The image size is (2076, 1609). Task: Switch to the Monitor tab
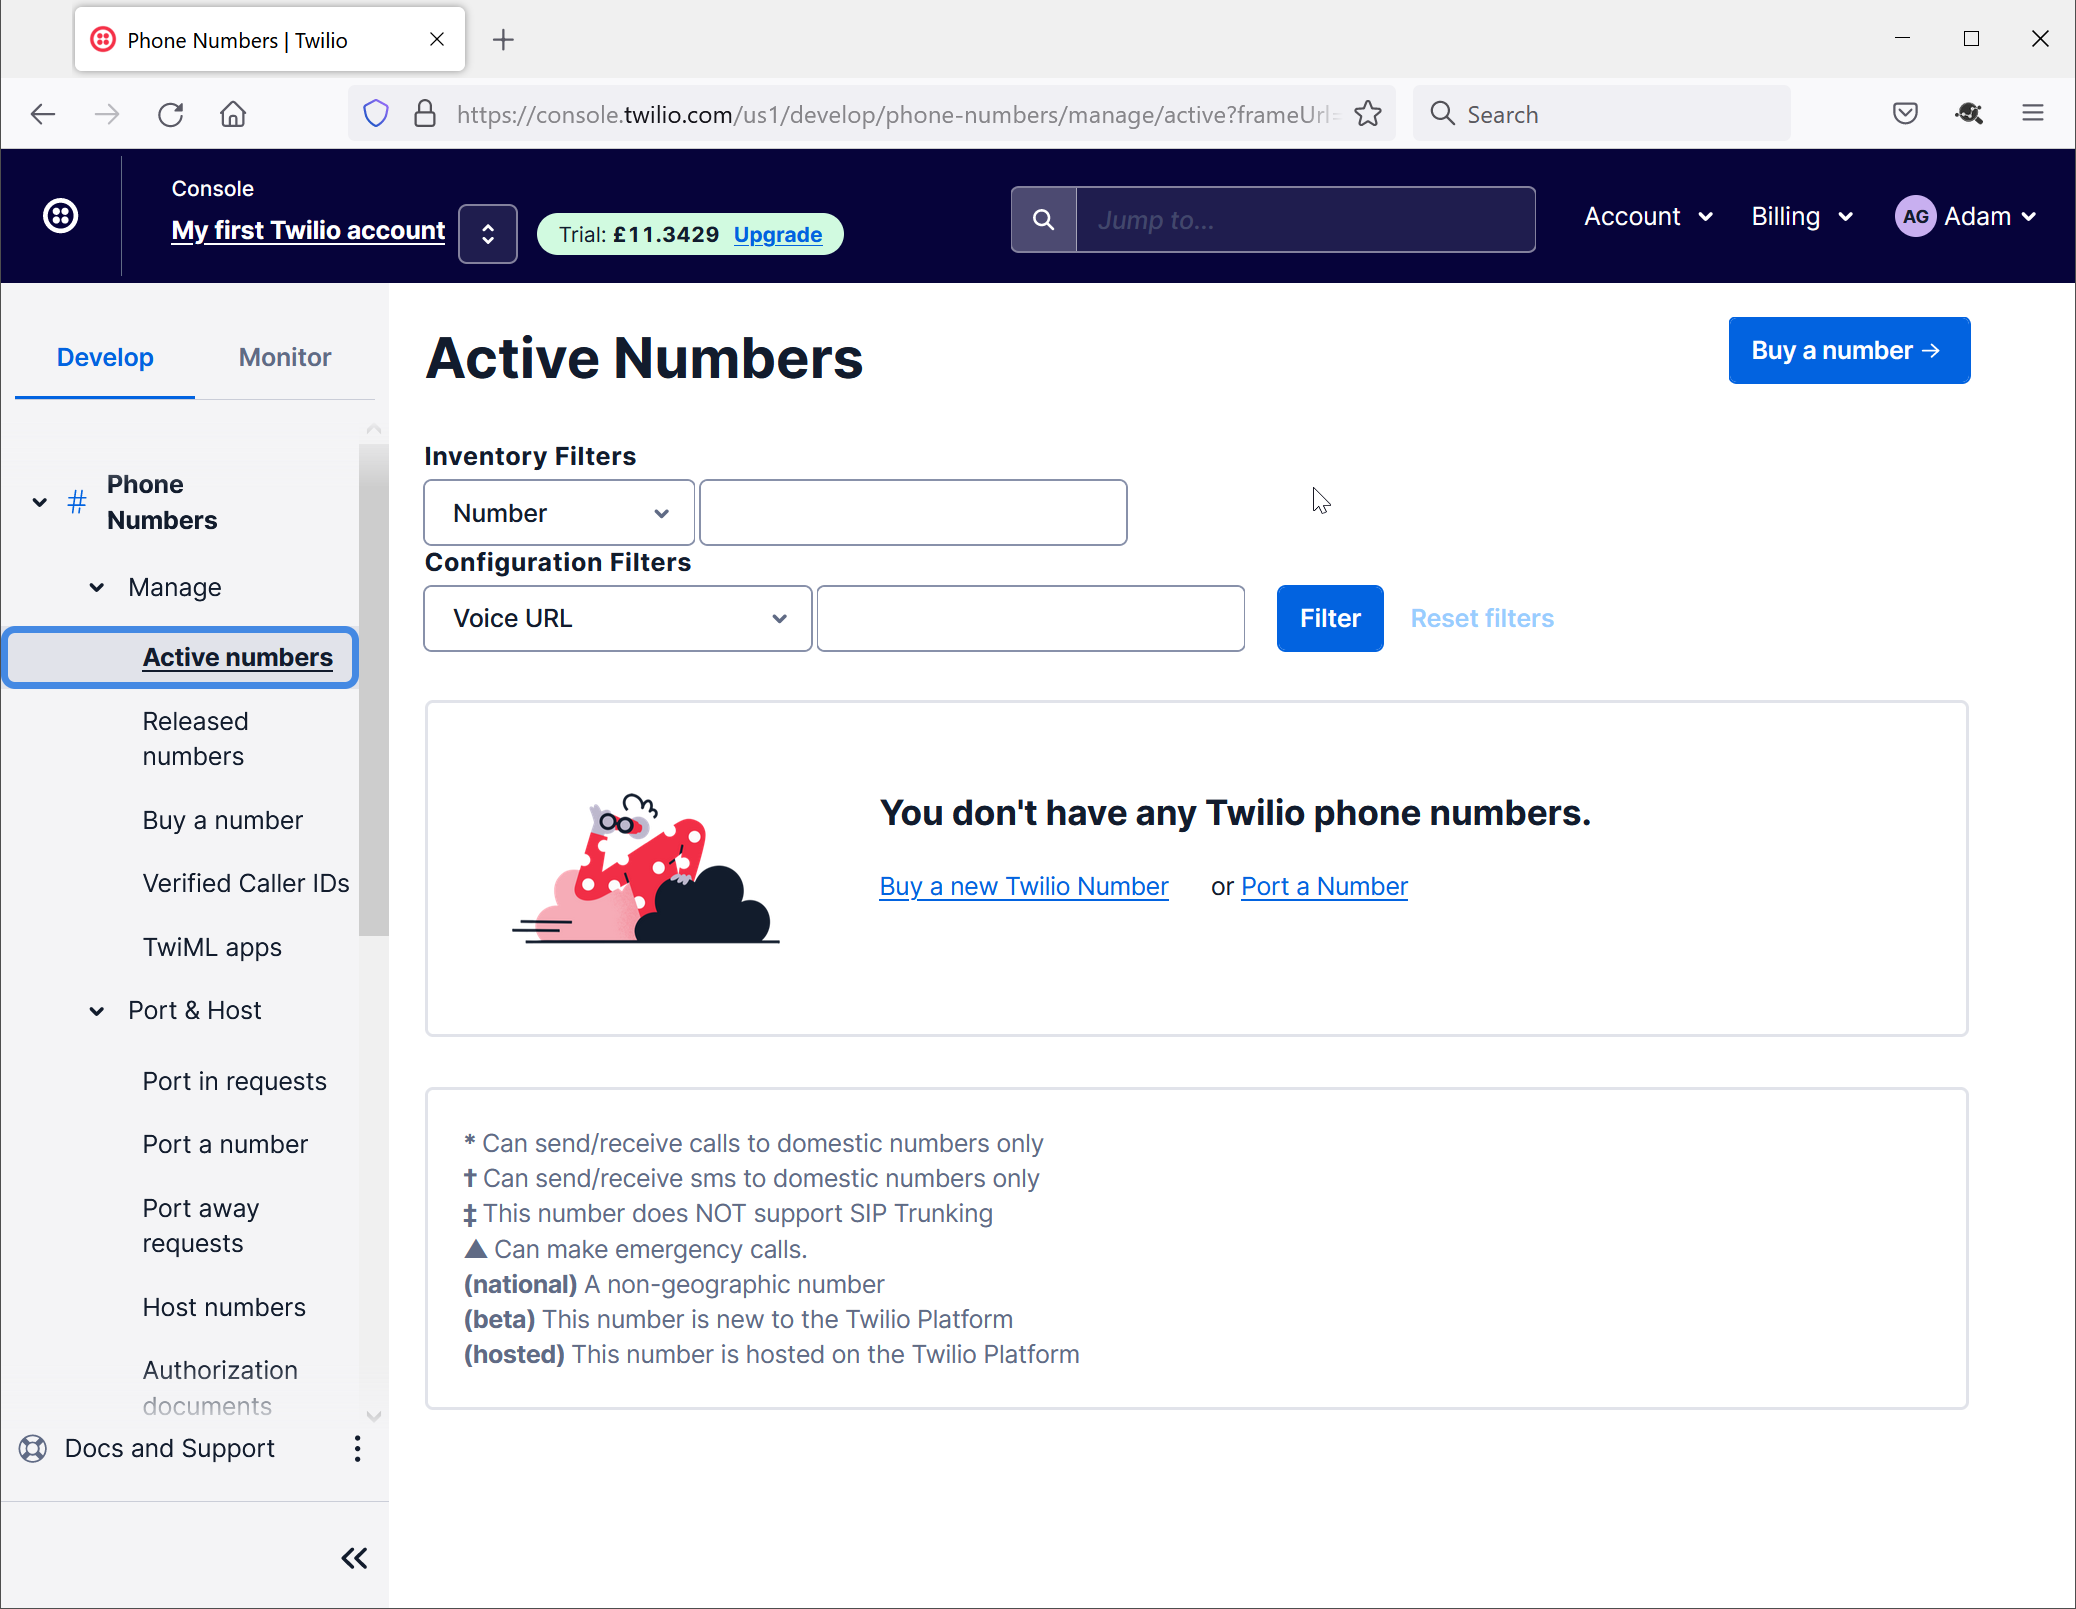(x=285, y=358)
